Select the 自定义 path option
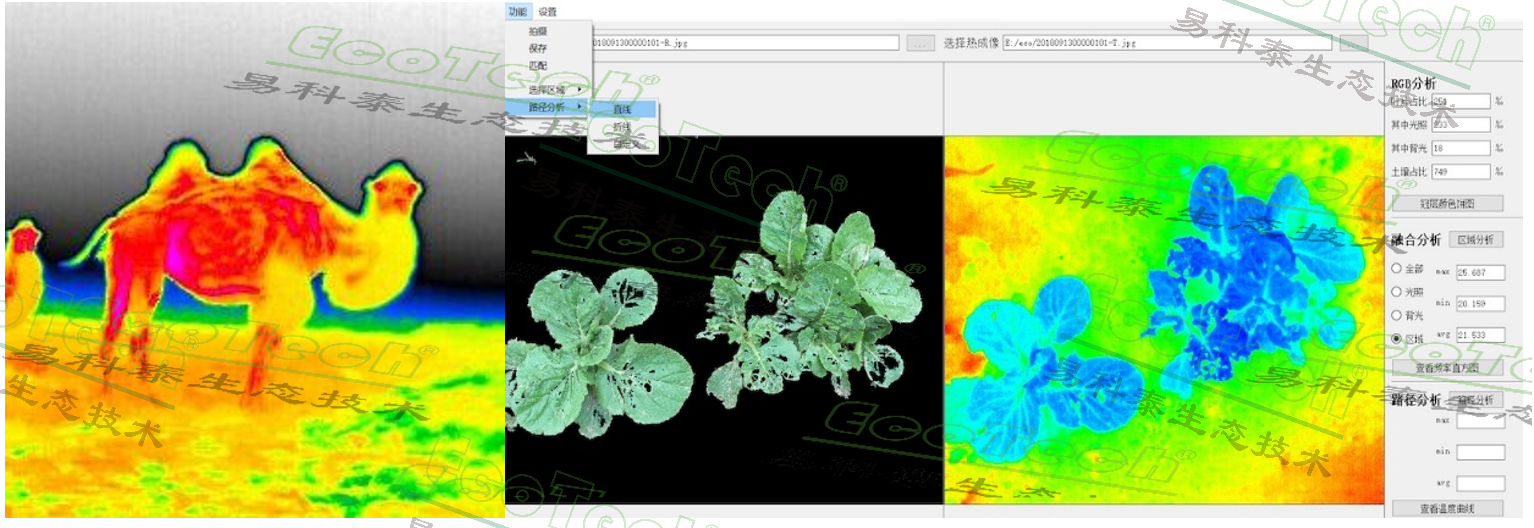1534x528 pixels. click(x=622, y=145)
